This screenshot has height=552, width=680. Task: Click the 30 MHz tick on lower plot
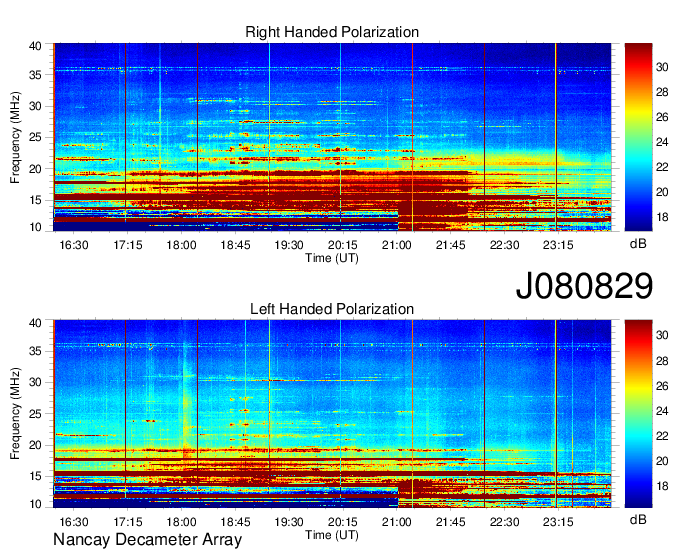click(35, 382)
